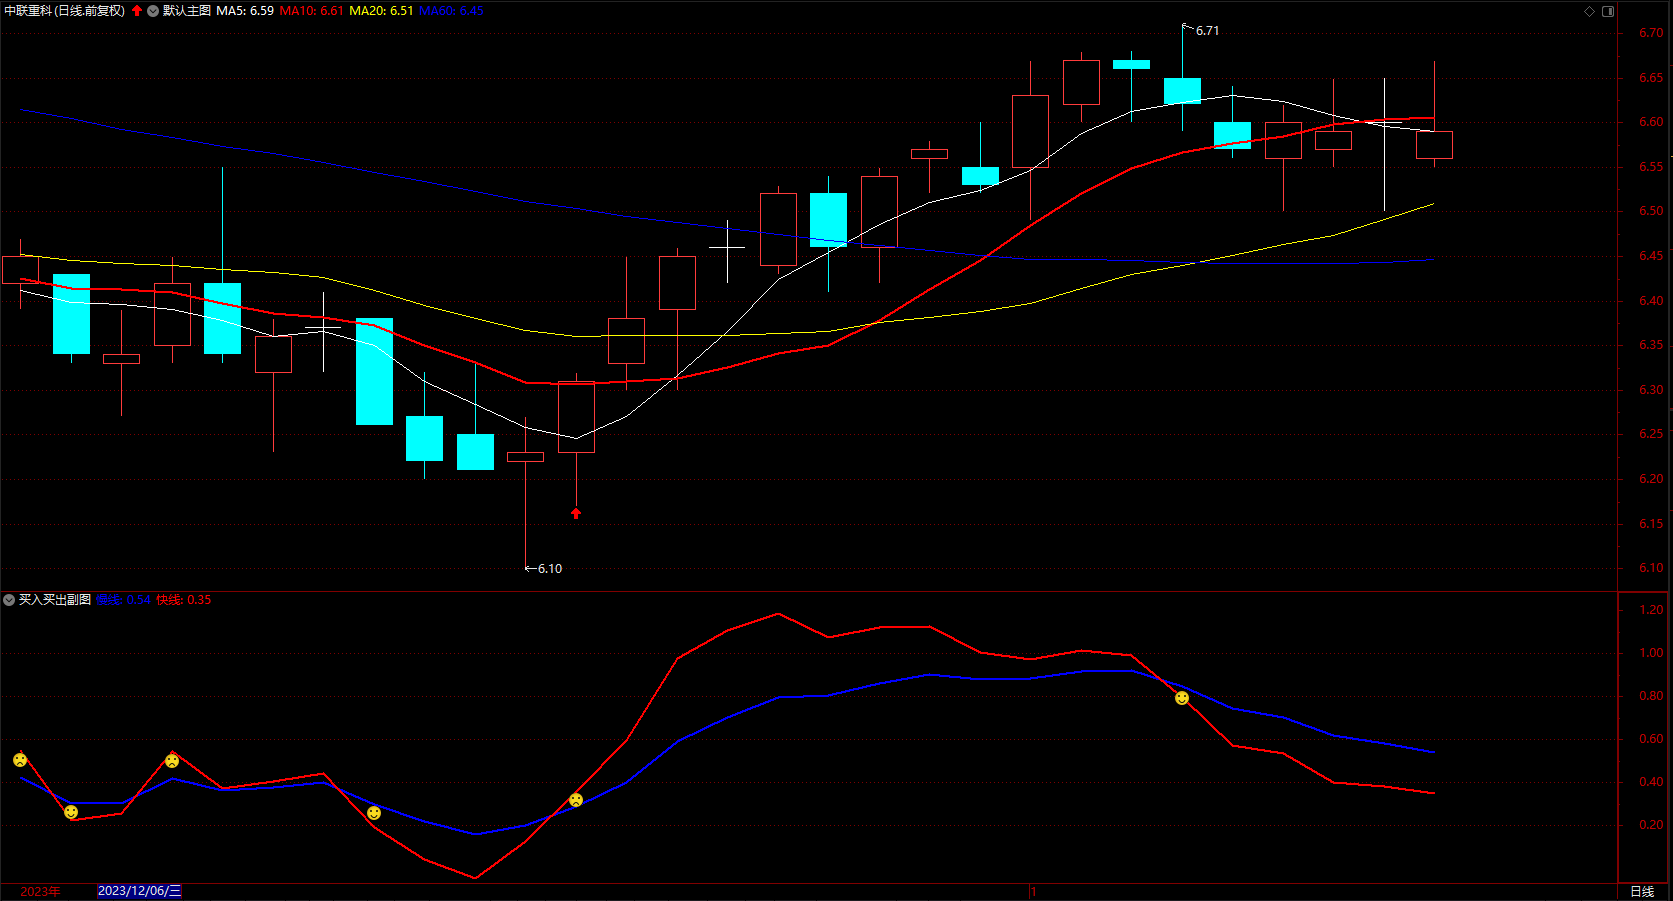This screenshot has width=1673, height=901.
Task: Click the red buy arrow under the candle
Action: coord(576,513)
